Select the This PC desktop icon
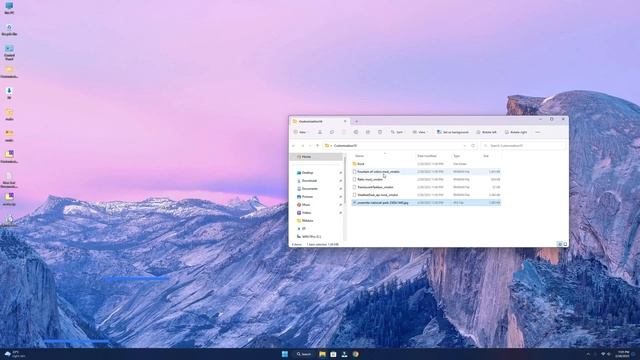This screenshot has width=640, height=360. (x=9, y=8)
